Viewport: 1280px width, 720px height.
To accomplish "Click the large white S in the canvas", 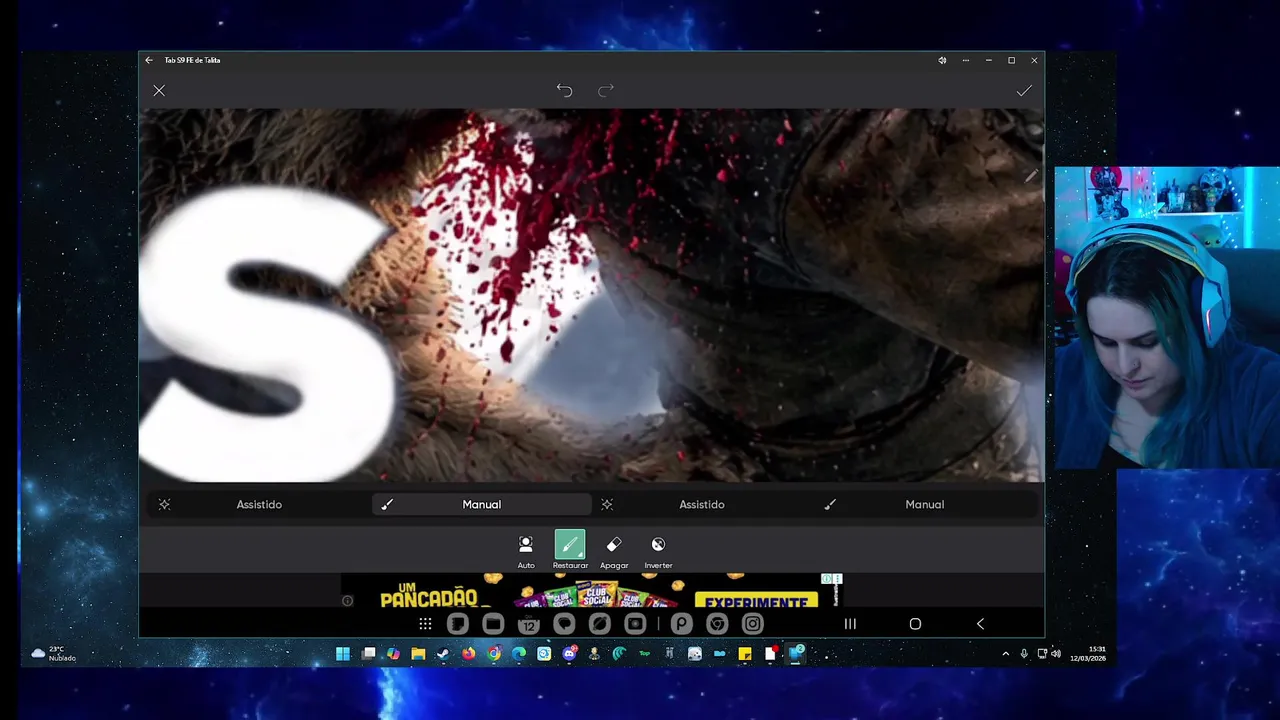I will (268, 335).
